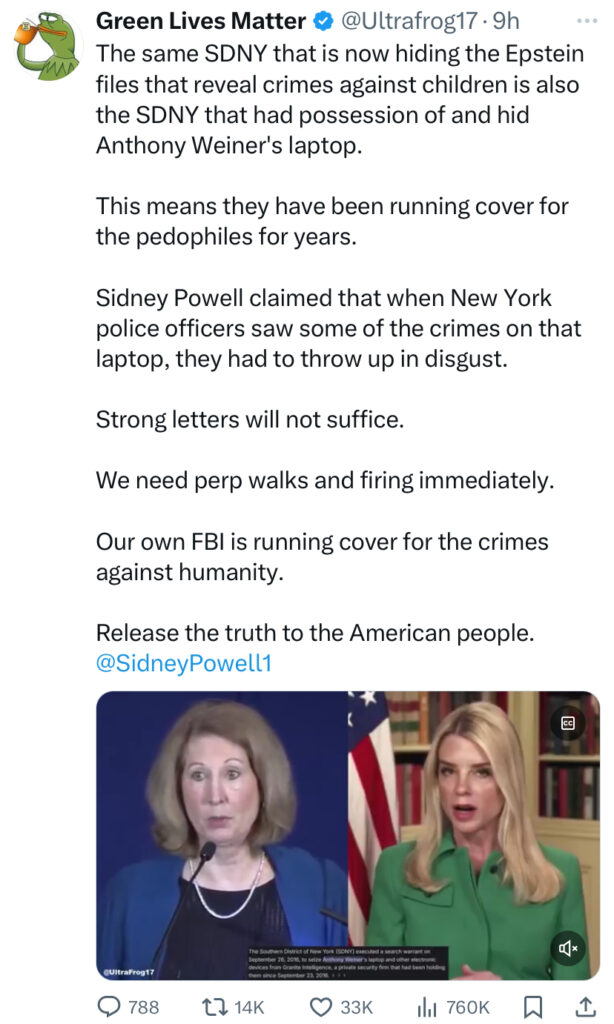The width and height of the screenshot is (614, 1024).
Task: Like the post with the heart icon
Action: click(x=321, y=1006)
